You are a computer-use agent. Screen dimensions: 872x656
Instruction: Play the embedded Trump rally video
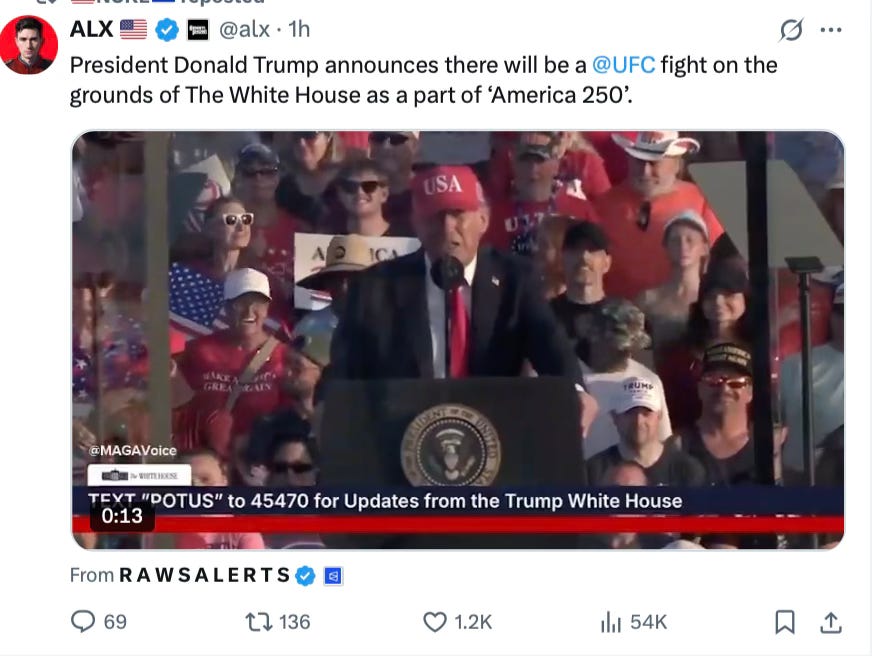pos(458,340)
